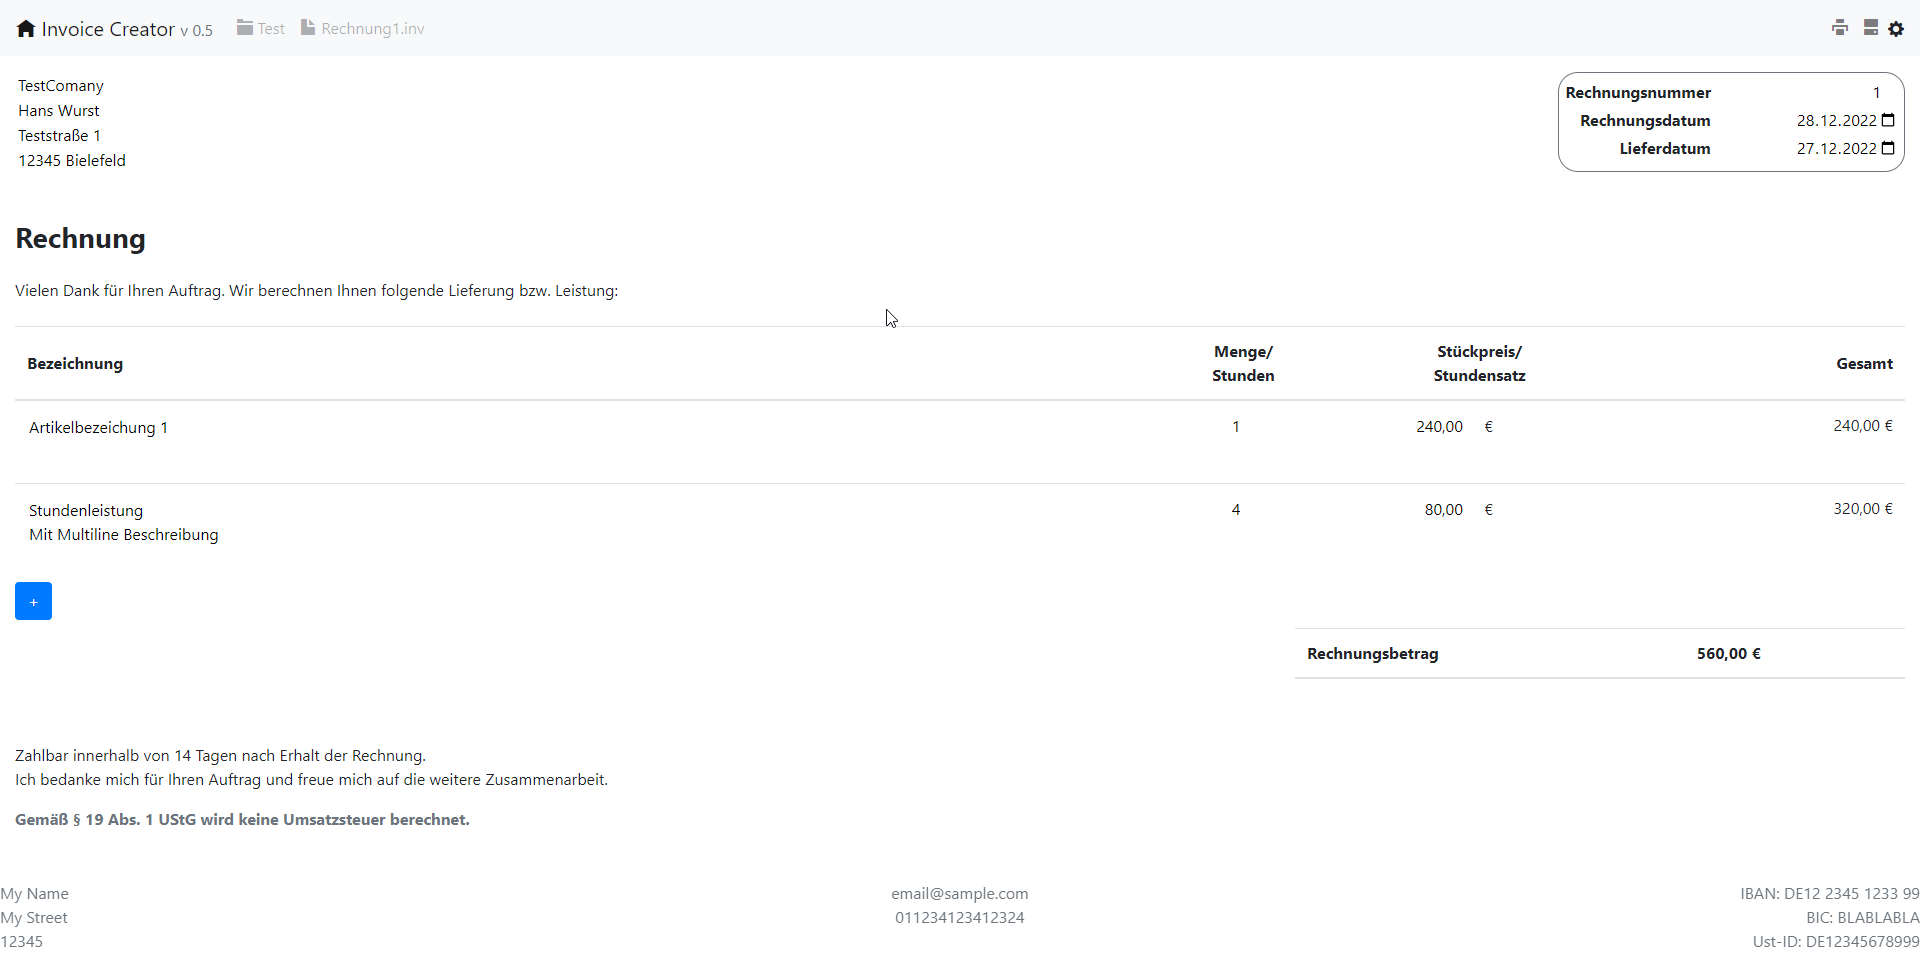
Task: Open settings via the gear icon
Action: click(x=1896, y=29)
